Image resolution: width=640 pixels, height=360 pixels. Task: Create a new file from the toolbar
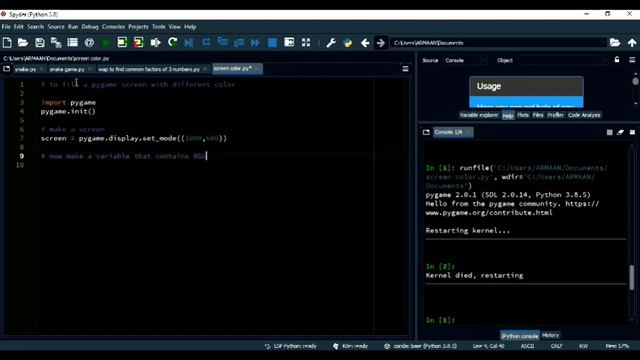(7, 42)
